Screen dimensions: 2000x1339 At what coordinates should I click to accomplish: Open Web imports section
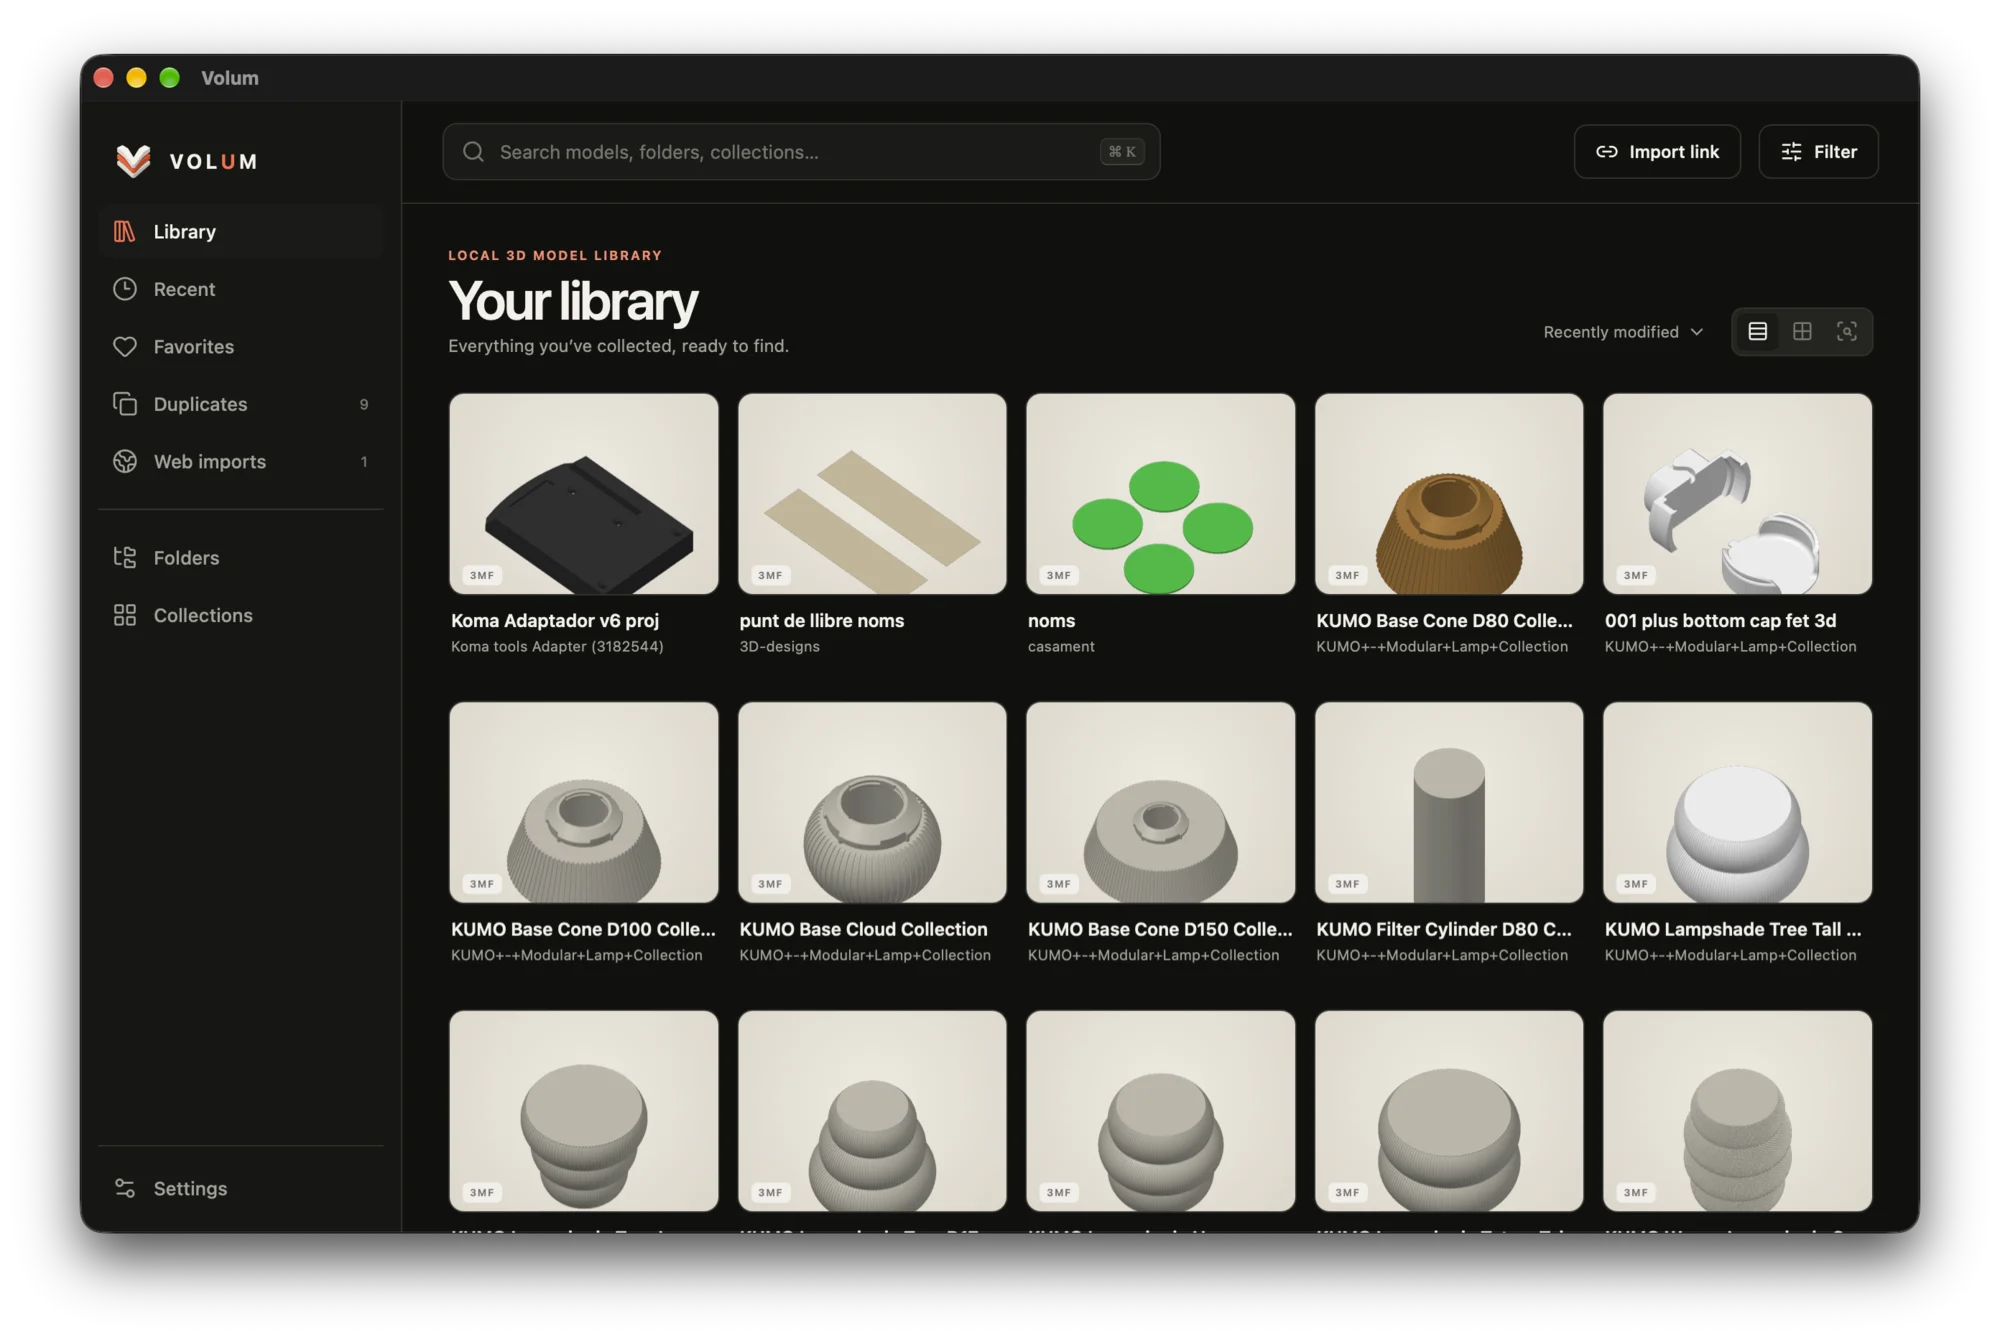point(241,461)
